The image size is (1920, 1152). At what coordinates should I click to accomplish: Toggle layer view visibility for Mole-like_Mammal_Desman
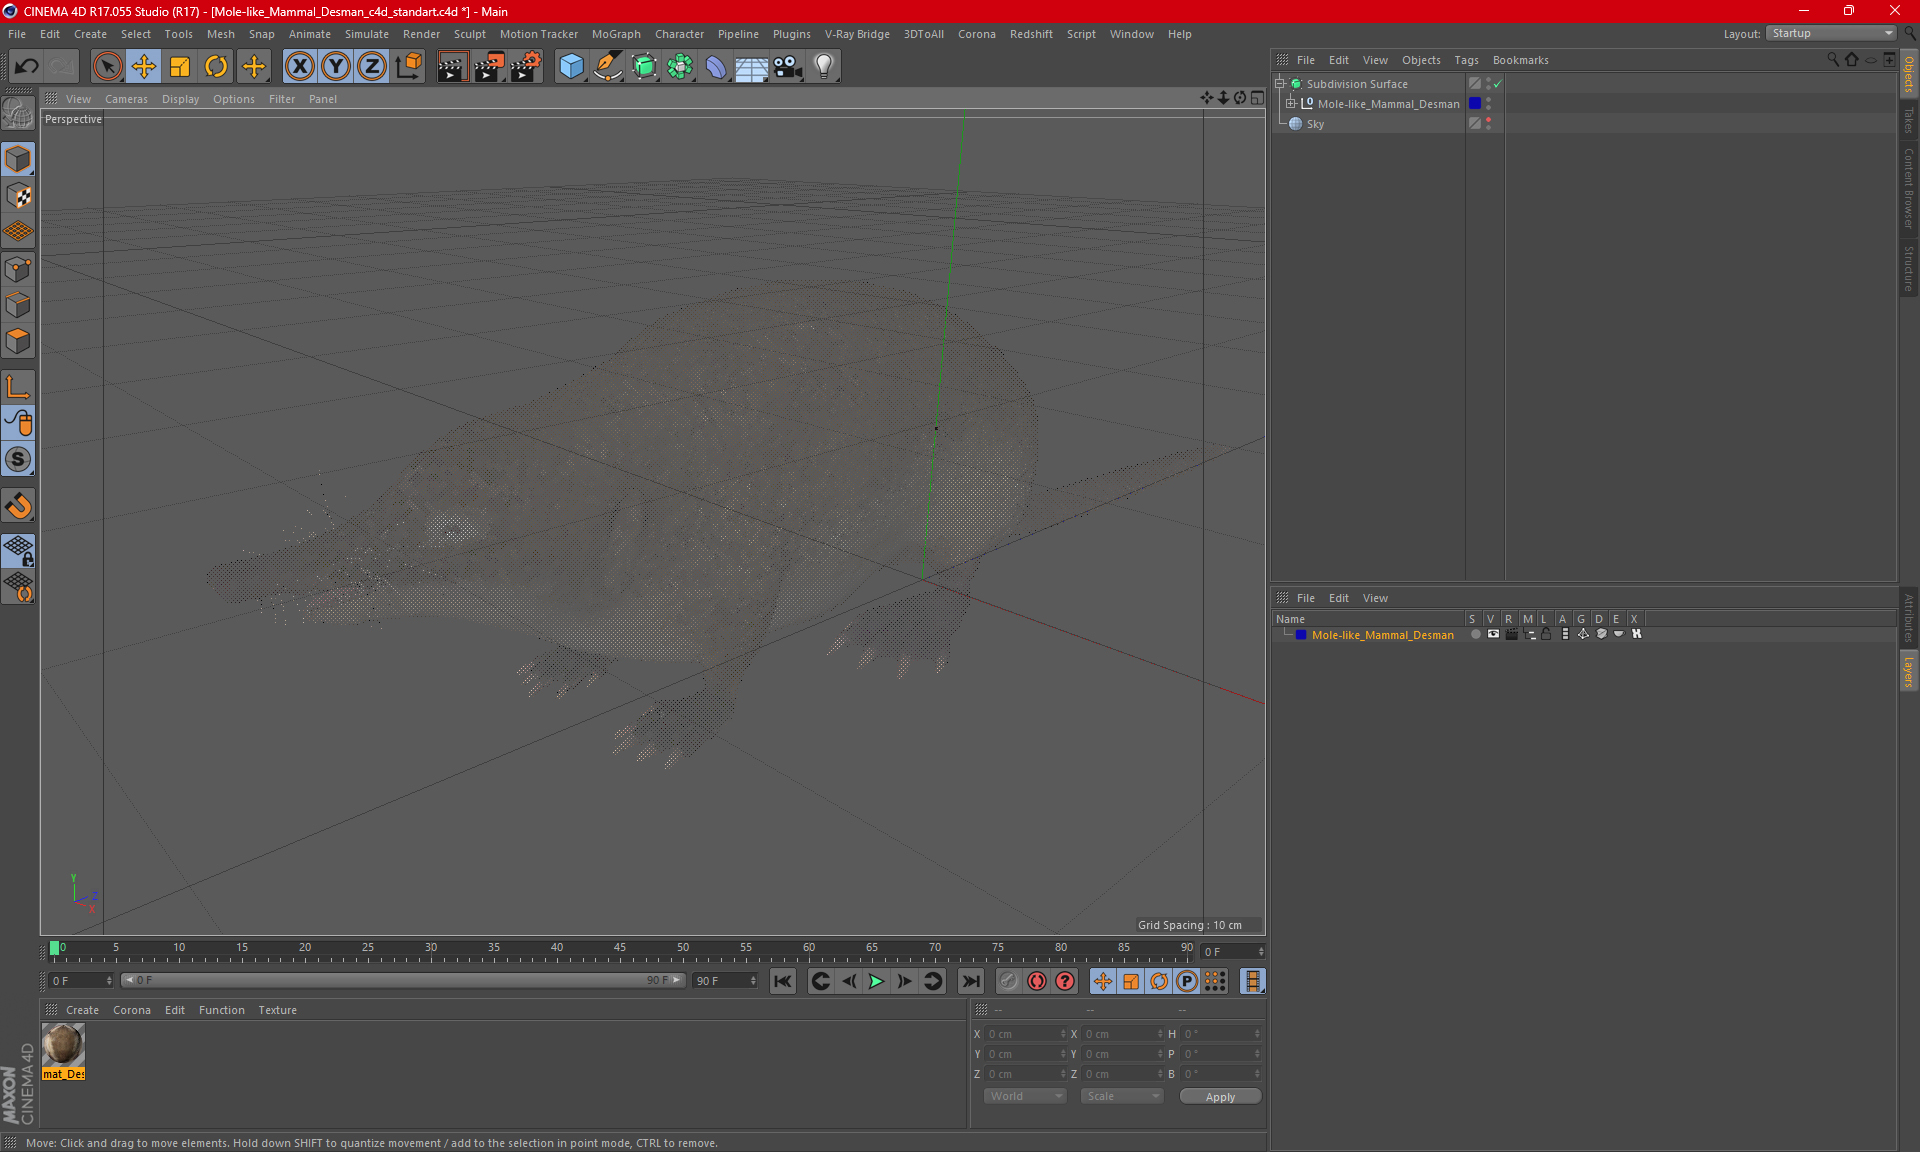1493,634
